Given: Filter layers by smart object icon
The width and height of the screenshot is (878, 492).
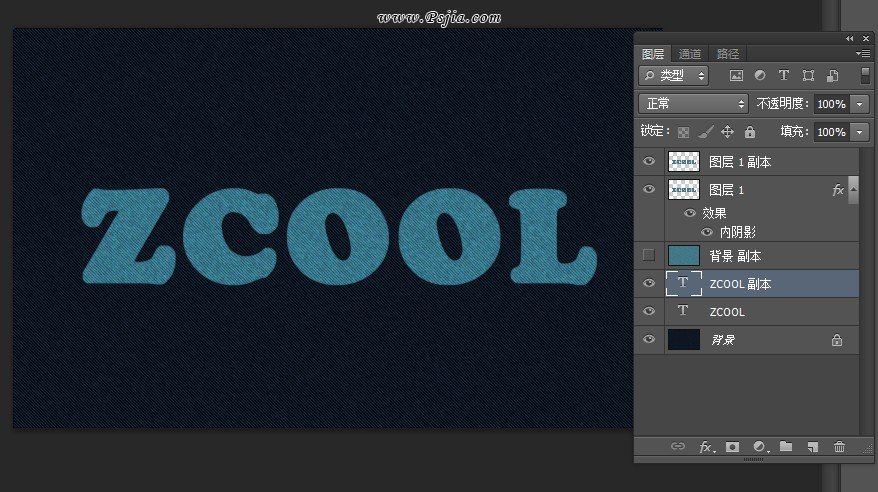Looking at the screenshot, I should (833, 76).
